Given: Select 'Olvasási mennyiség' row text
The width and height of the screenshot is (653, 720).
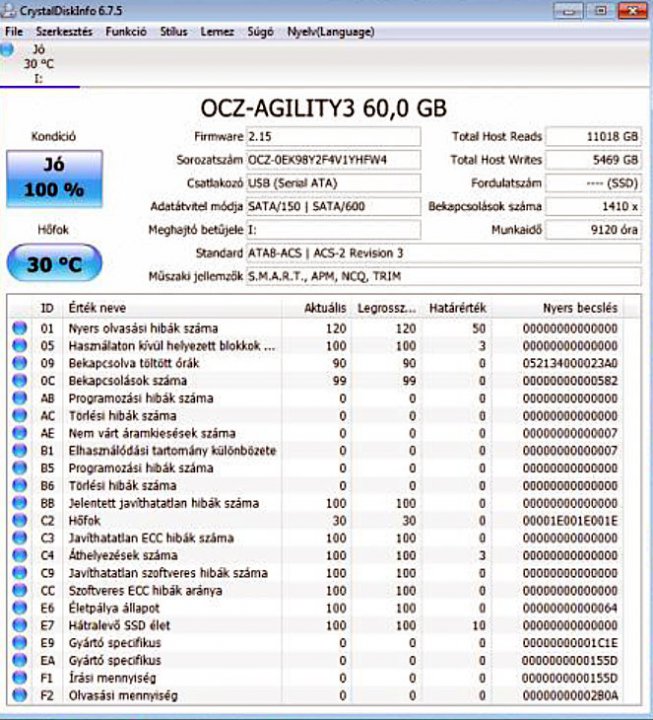Looking at the screenshot, I should click(123, 695).
